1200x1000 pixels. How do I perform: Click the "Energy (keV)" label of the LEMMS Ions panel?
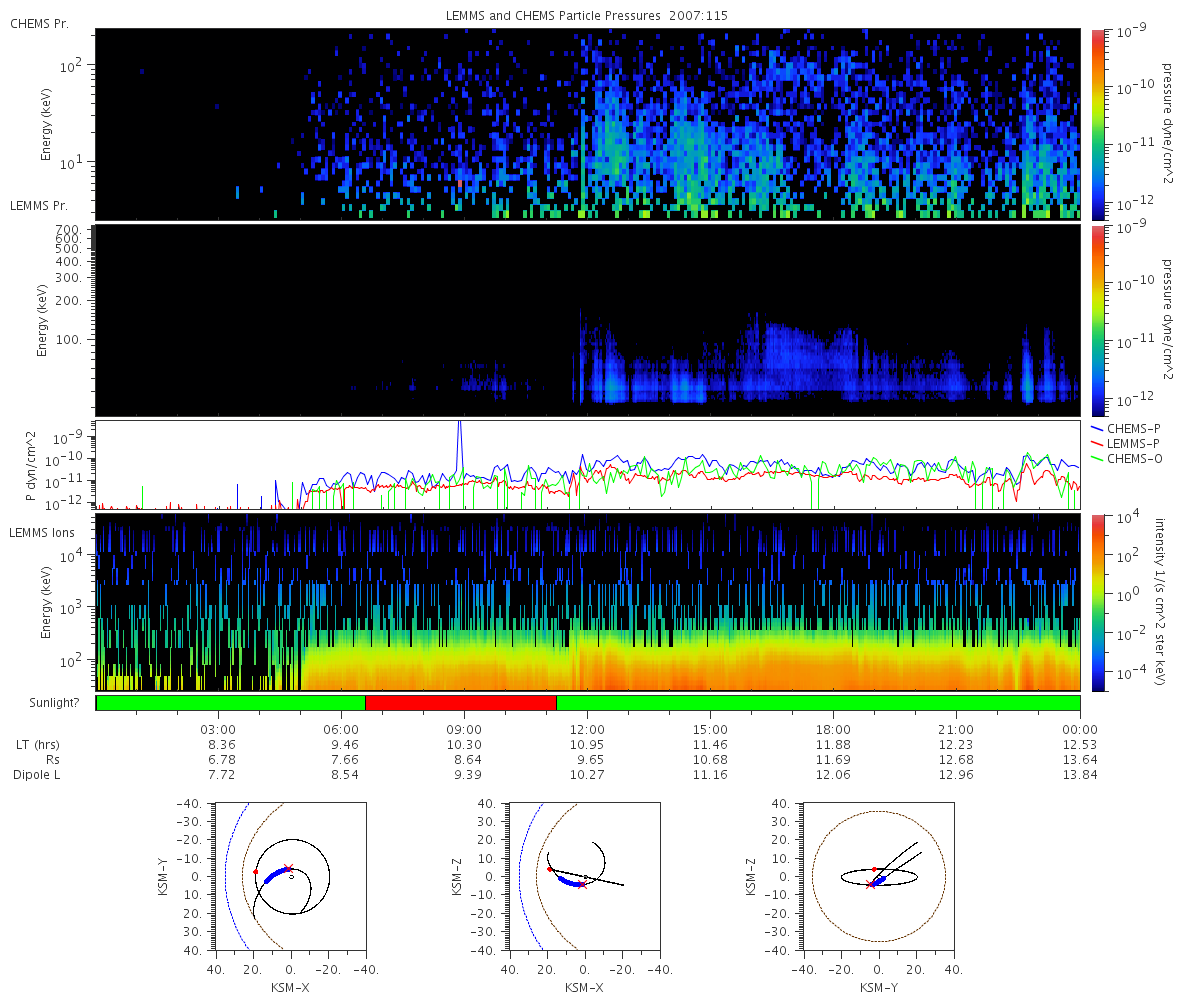pos(46,603)
